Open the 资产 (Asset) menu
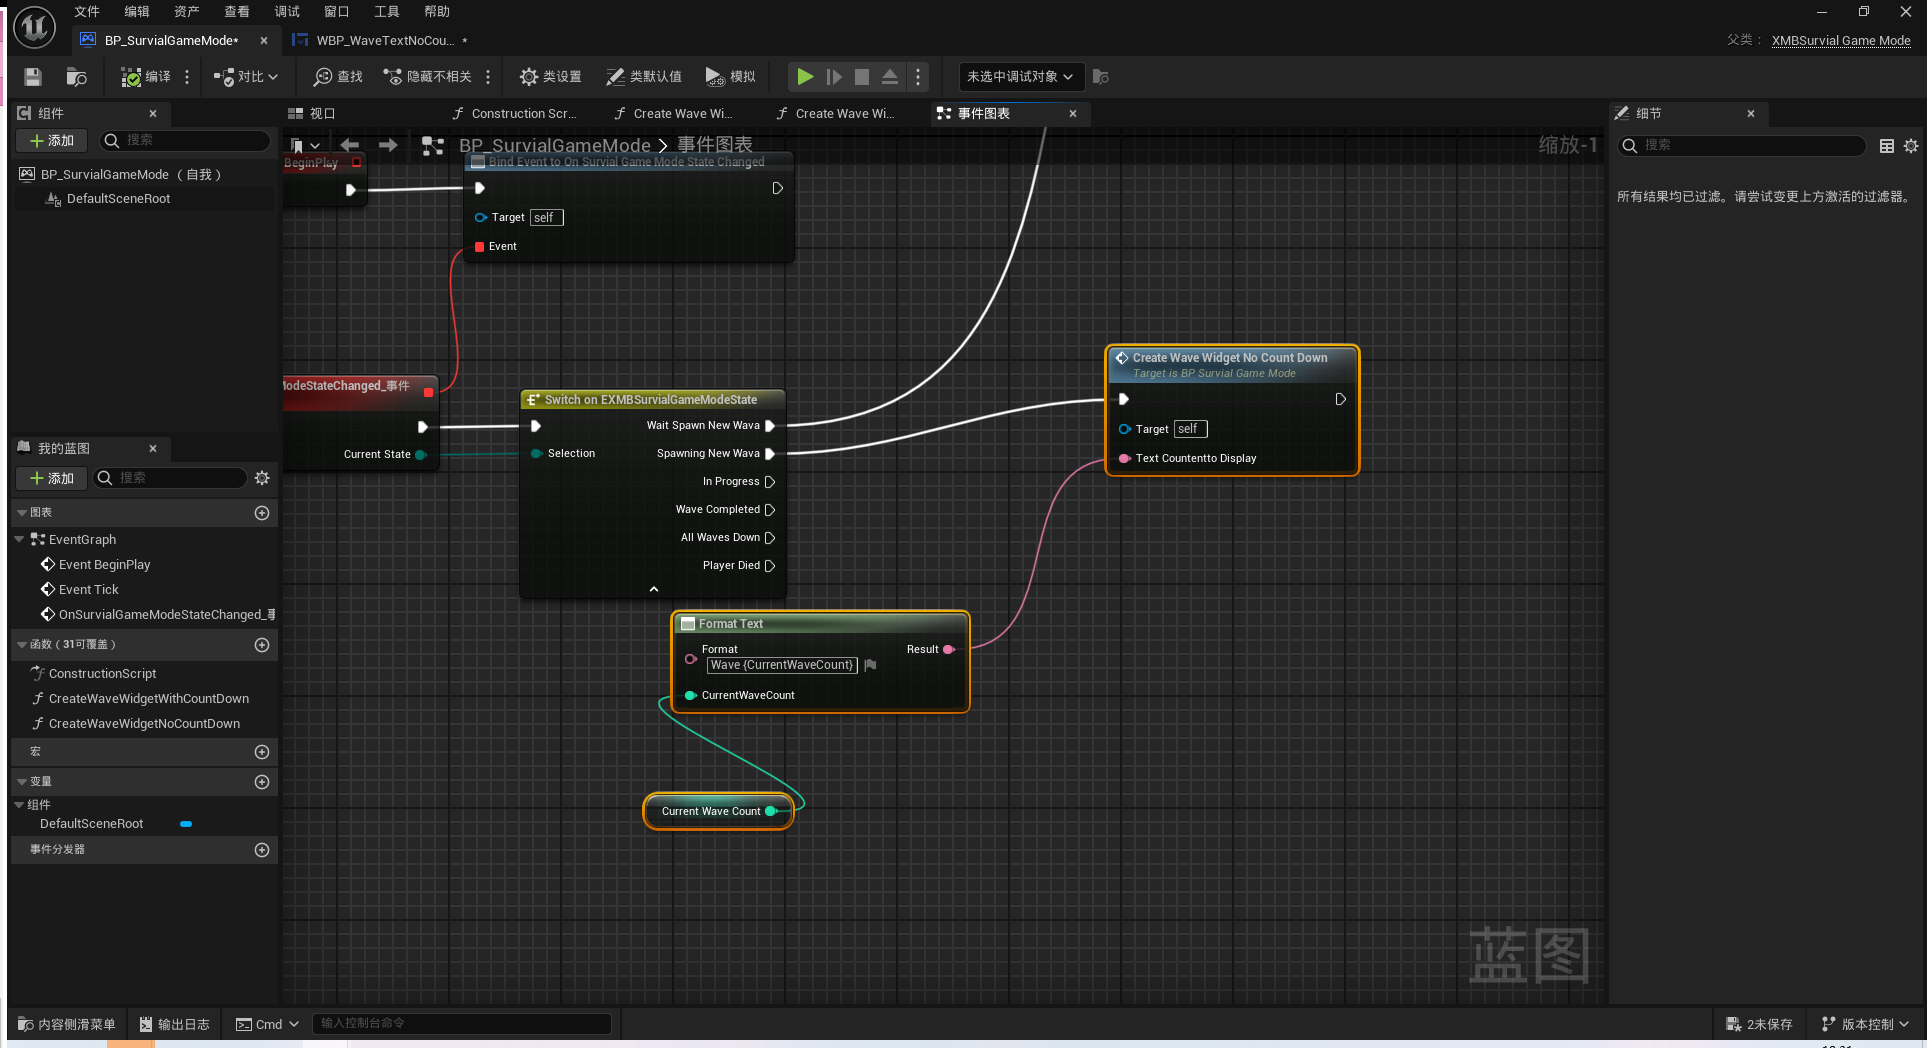 click(187, 12)
